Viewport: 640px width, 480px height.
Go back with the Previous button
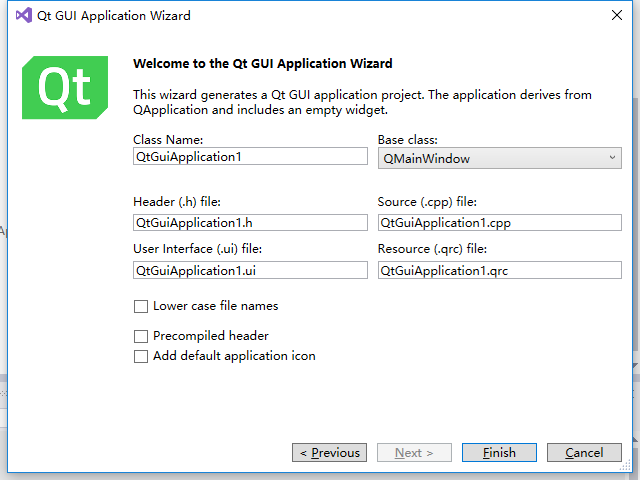pos(329,453)
